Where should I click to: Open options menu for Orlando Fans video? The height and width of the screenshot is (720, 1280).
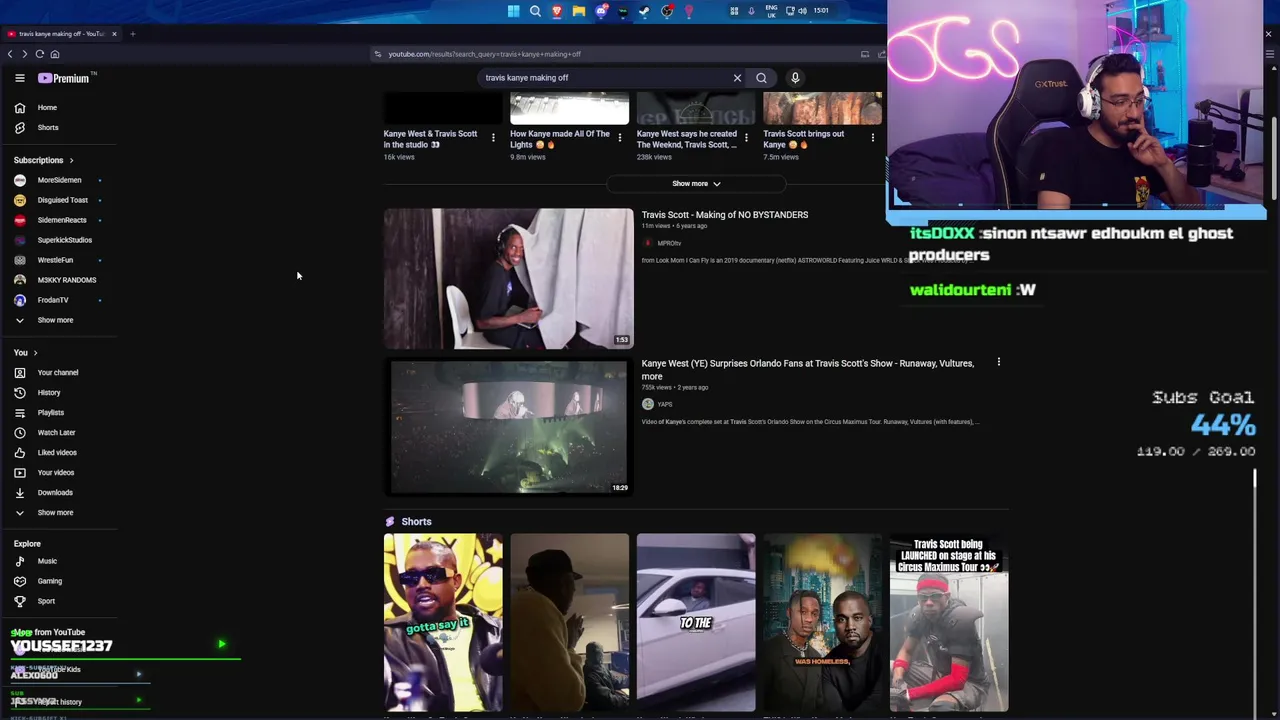tap(998, 362)
